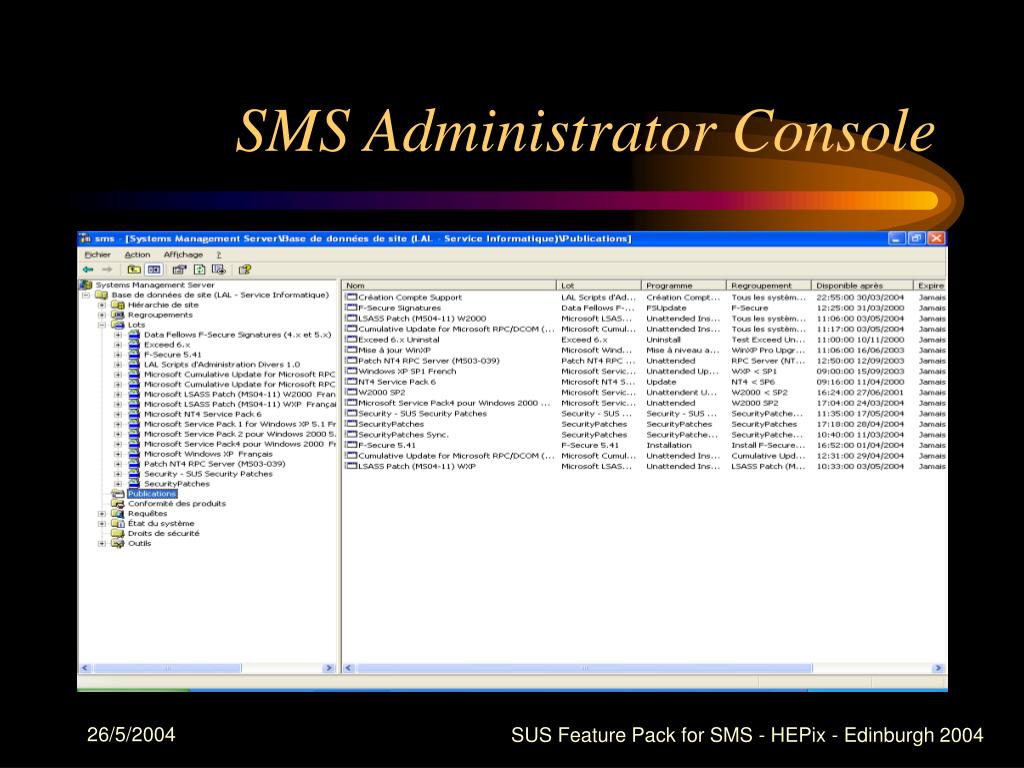Sort list by the Lot column header
Image resolution: width=1024 pixels, height=768 pixels.
[x=599, y=285]
